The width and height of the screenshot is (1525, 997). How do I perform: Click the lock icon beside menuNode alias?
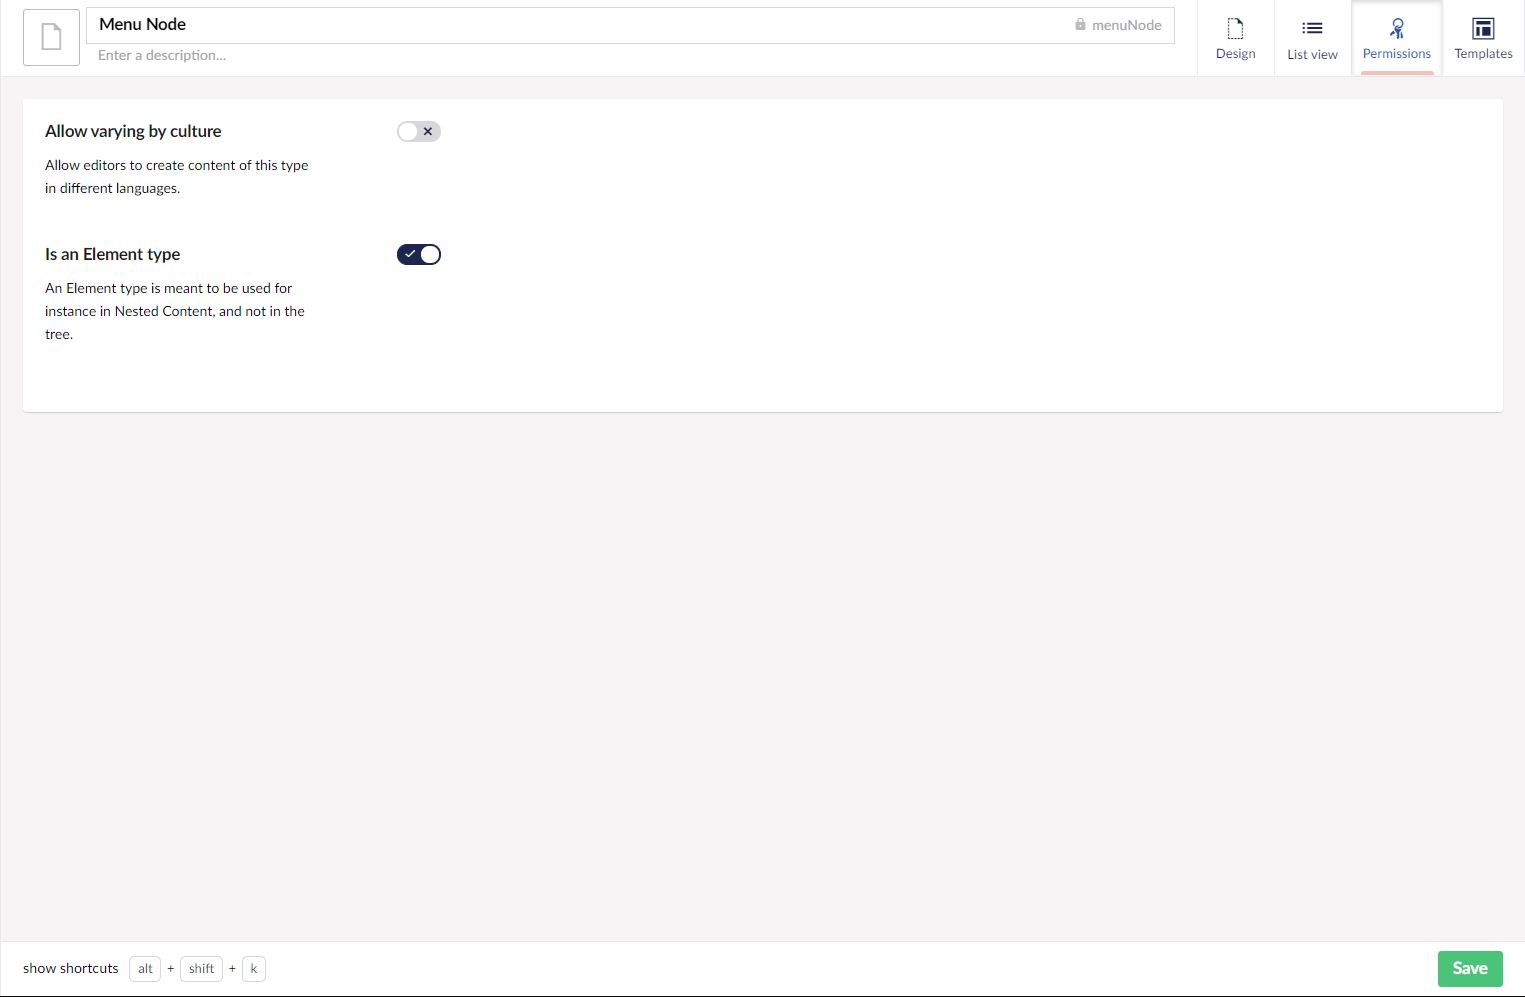(1080, 24)
